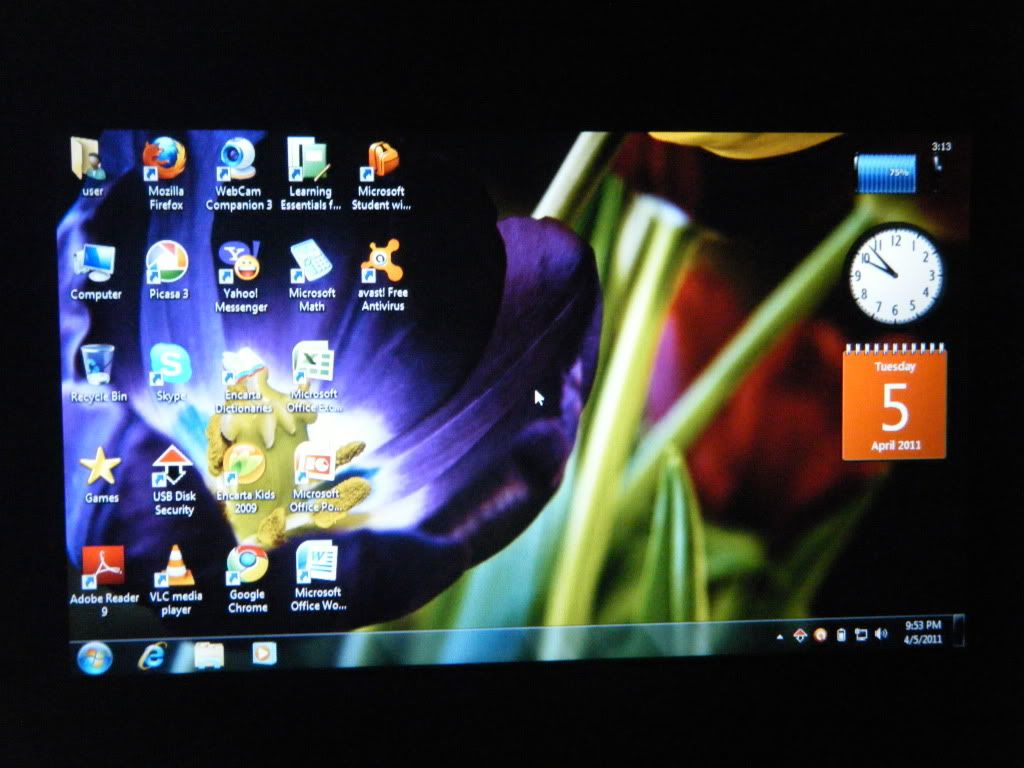
Task: Click the battery tray icon
Action: tap(841, 635)
